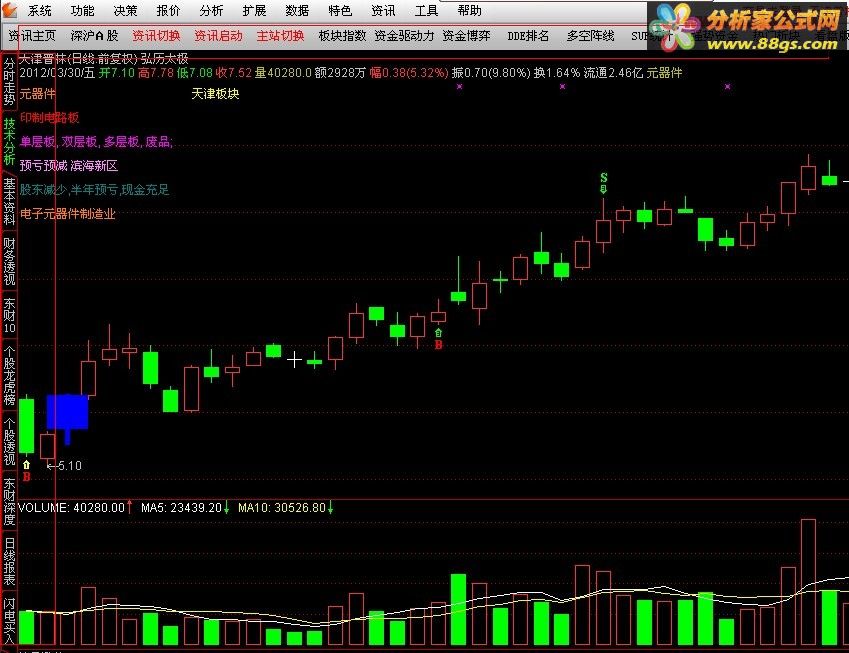The height and width of the screenshot is (653, 849).
Task: Switch to 东财深度 side tab
Action: click(x=9, y=501)
